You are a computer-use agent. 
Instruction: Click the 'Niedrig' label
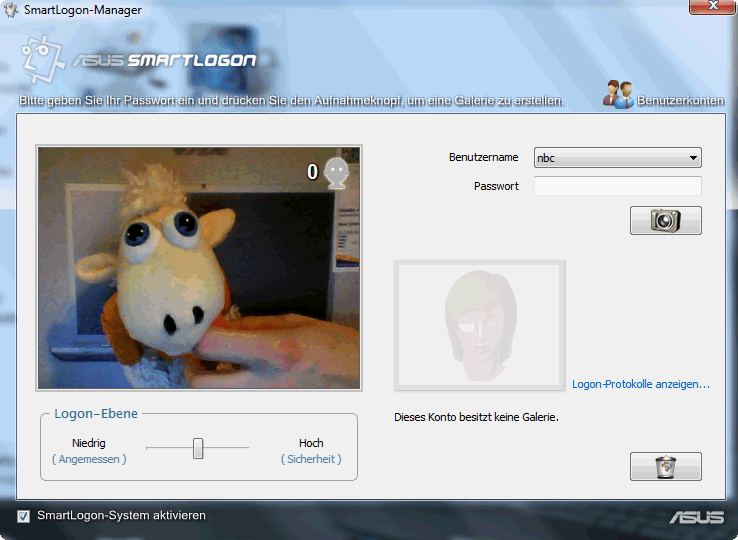coord(88,443)
